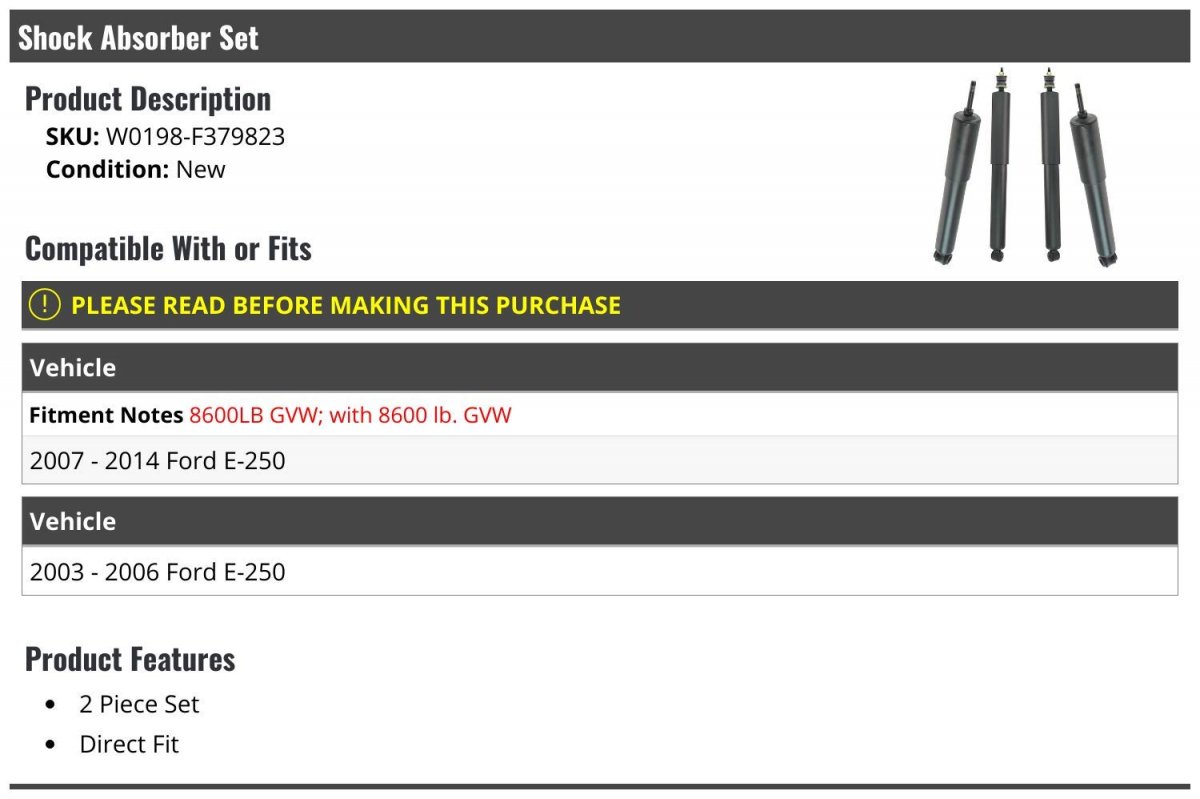Screen dimensions: 1200x799
Task: Click the Product Description heading
Action: coord(148,99)
